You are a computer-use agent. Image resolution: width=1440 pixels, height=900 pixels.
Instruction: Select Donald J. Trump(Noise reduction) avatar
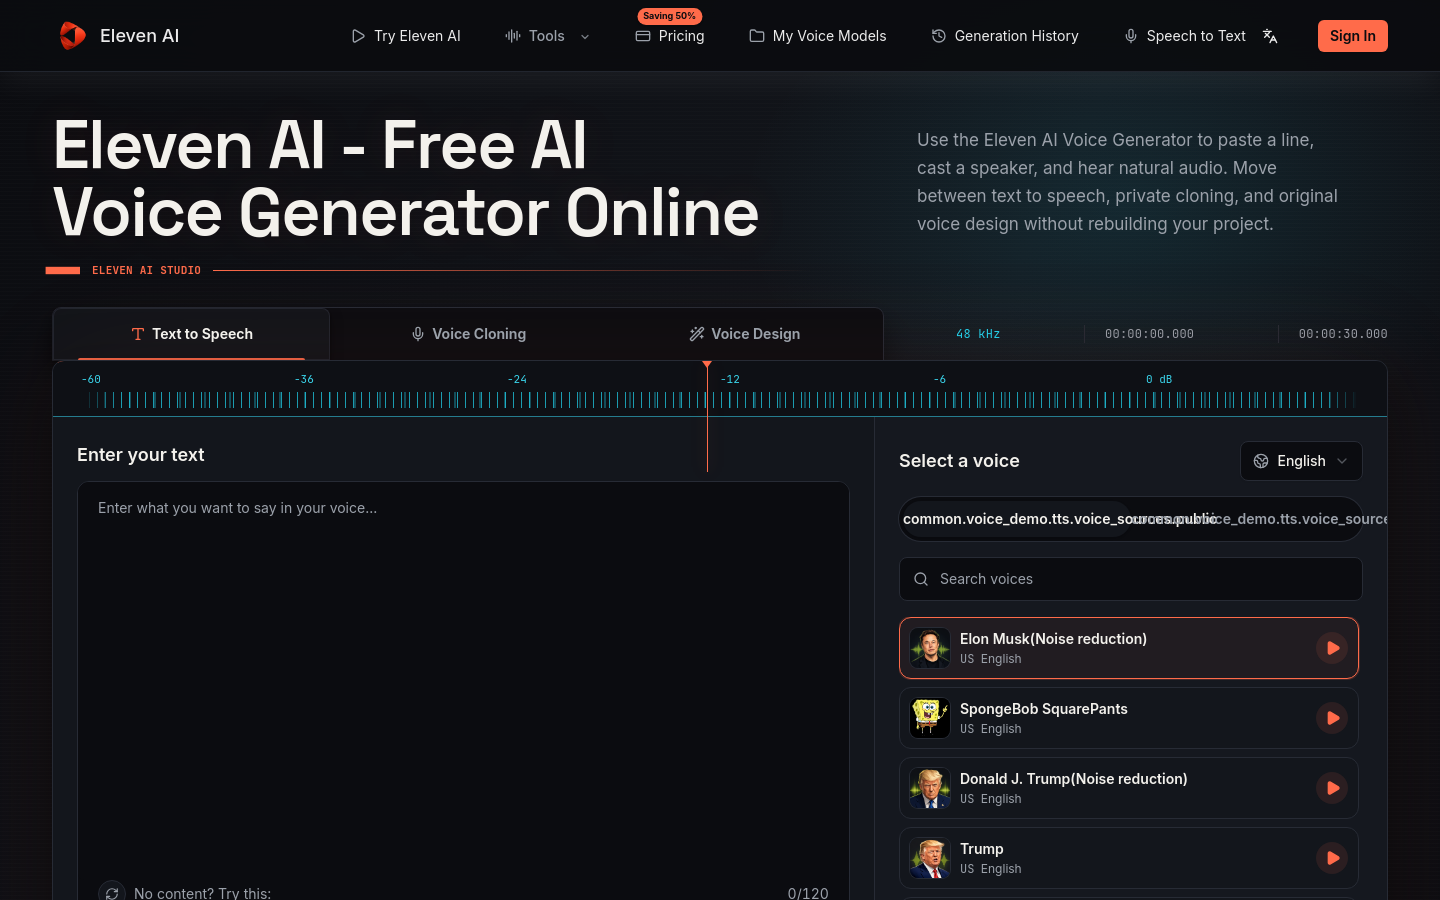(930, 788)
